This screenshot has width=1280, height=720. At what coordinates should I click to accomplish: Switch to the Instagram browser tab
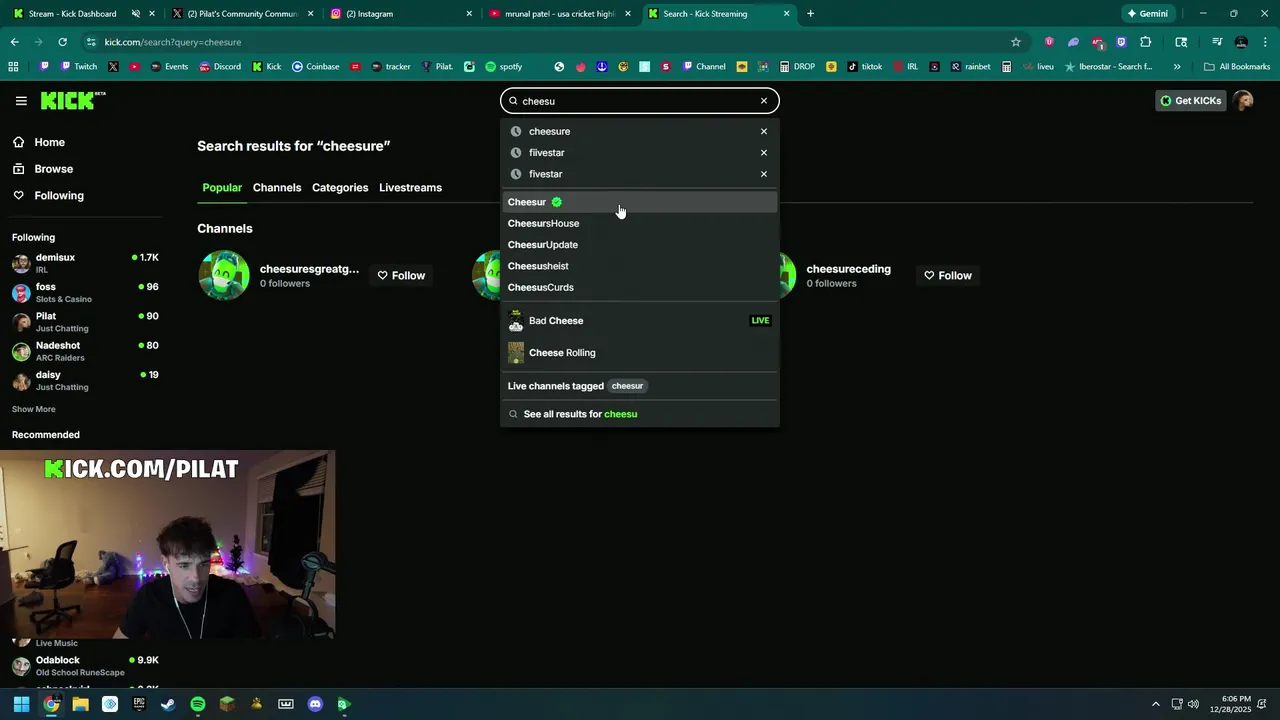(x=400, y=14)
